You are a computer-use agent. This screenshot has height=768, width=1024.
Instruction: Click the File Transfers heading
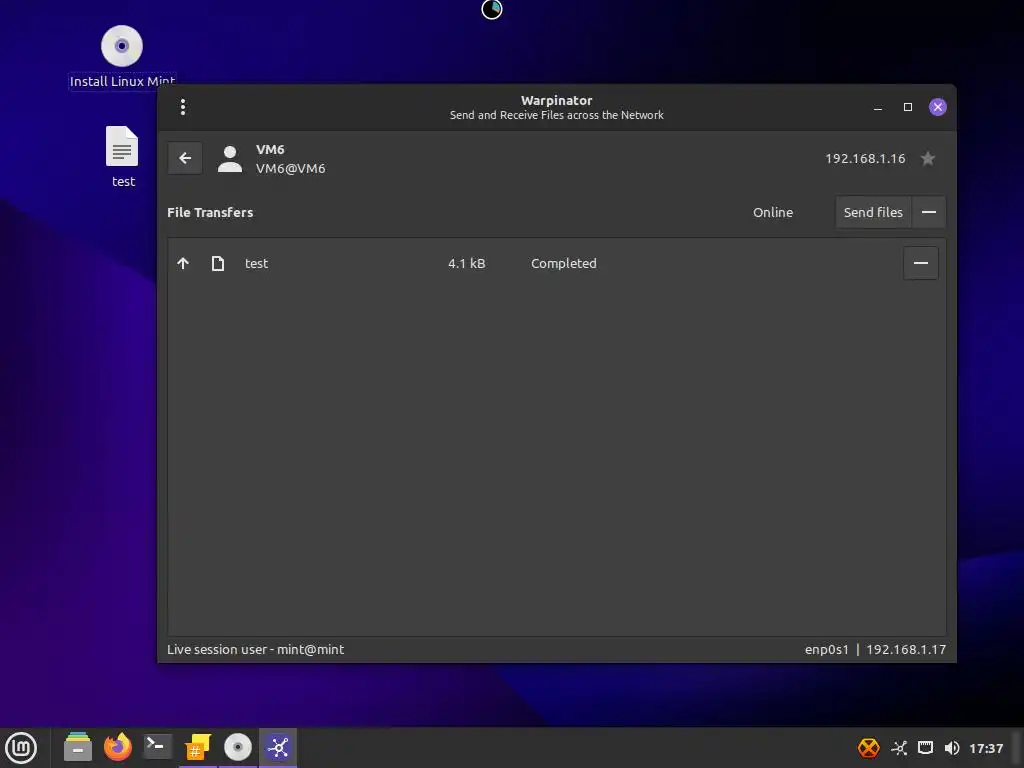point(210,212)
